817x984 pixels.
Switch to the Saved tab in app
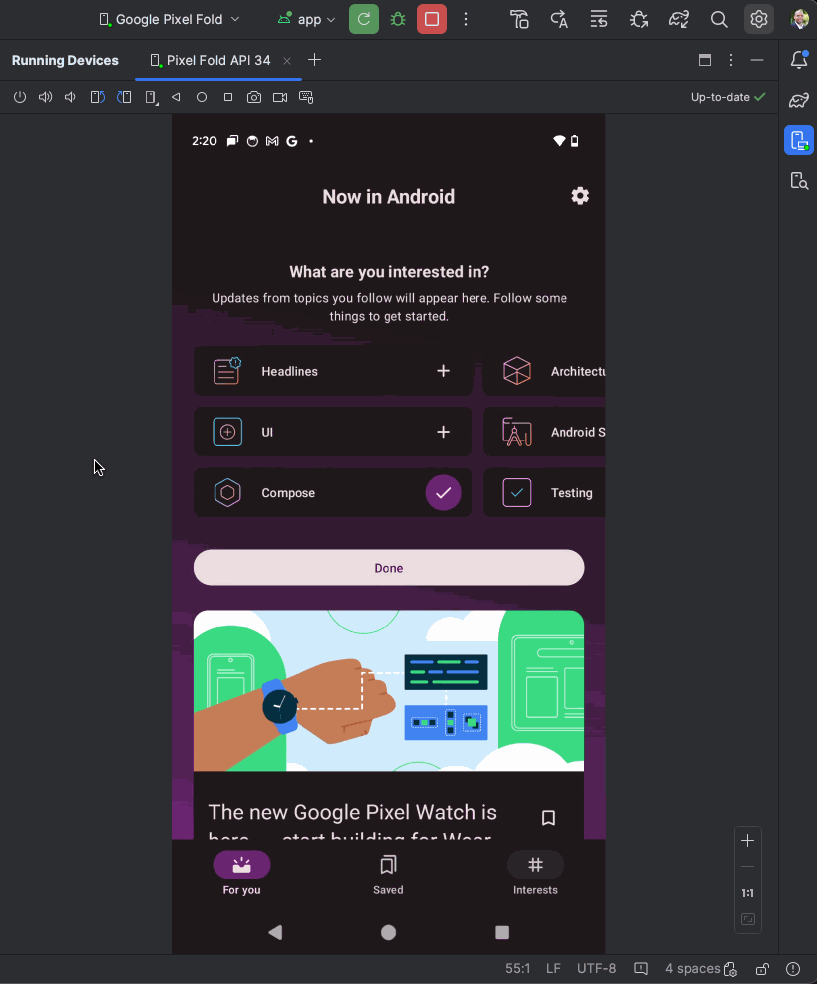click(388, 873)
